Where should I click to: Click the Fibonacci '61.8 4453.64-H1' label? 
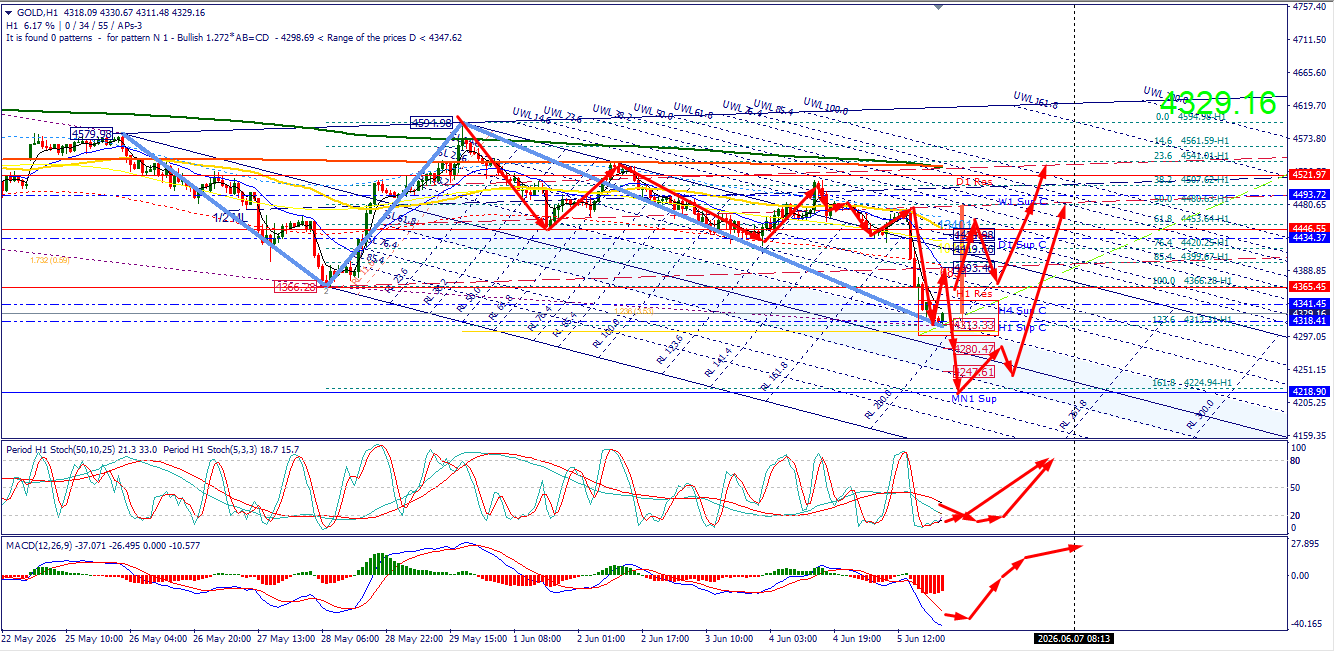coord(1192,218)
